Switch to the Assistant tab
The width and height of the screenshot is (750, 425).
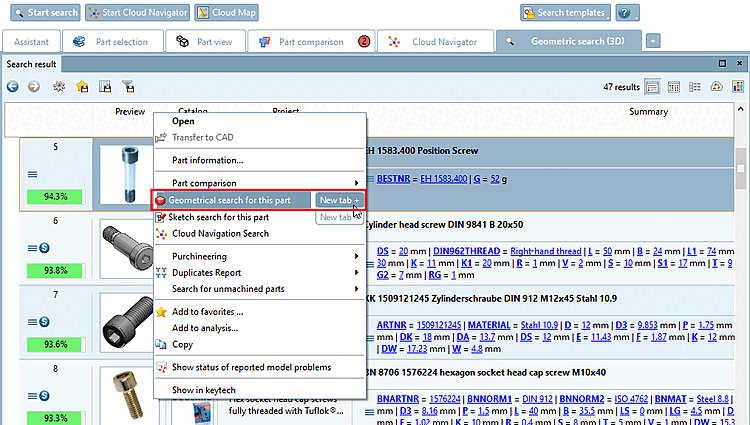click(32, 42)
